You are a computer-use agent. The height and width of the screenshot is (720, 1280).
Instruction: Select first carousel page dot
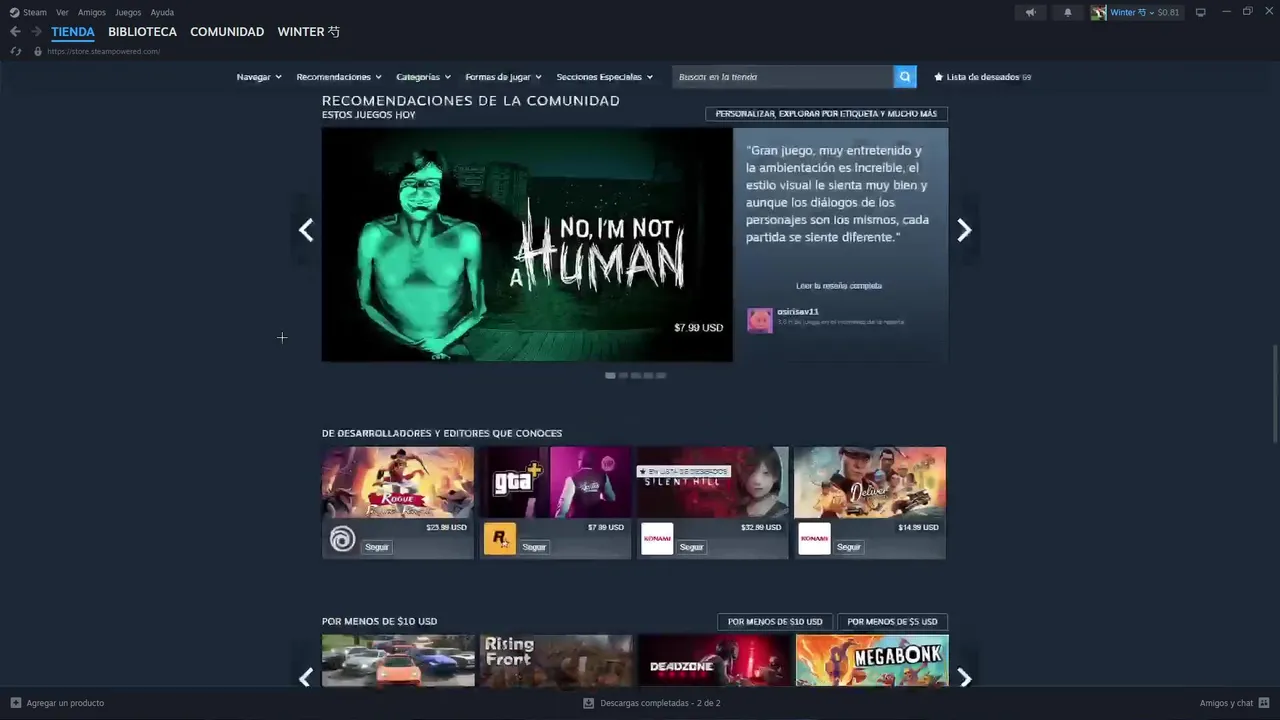610,376
